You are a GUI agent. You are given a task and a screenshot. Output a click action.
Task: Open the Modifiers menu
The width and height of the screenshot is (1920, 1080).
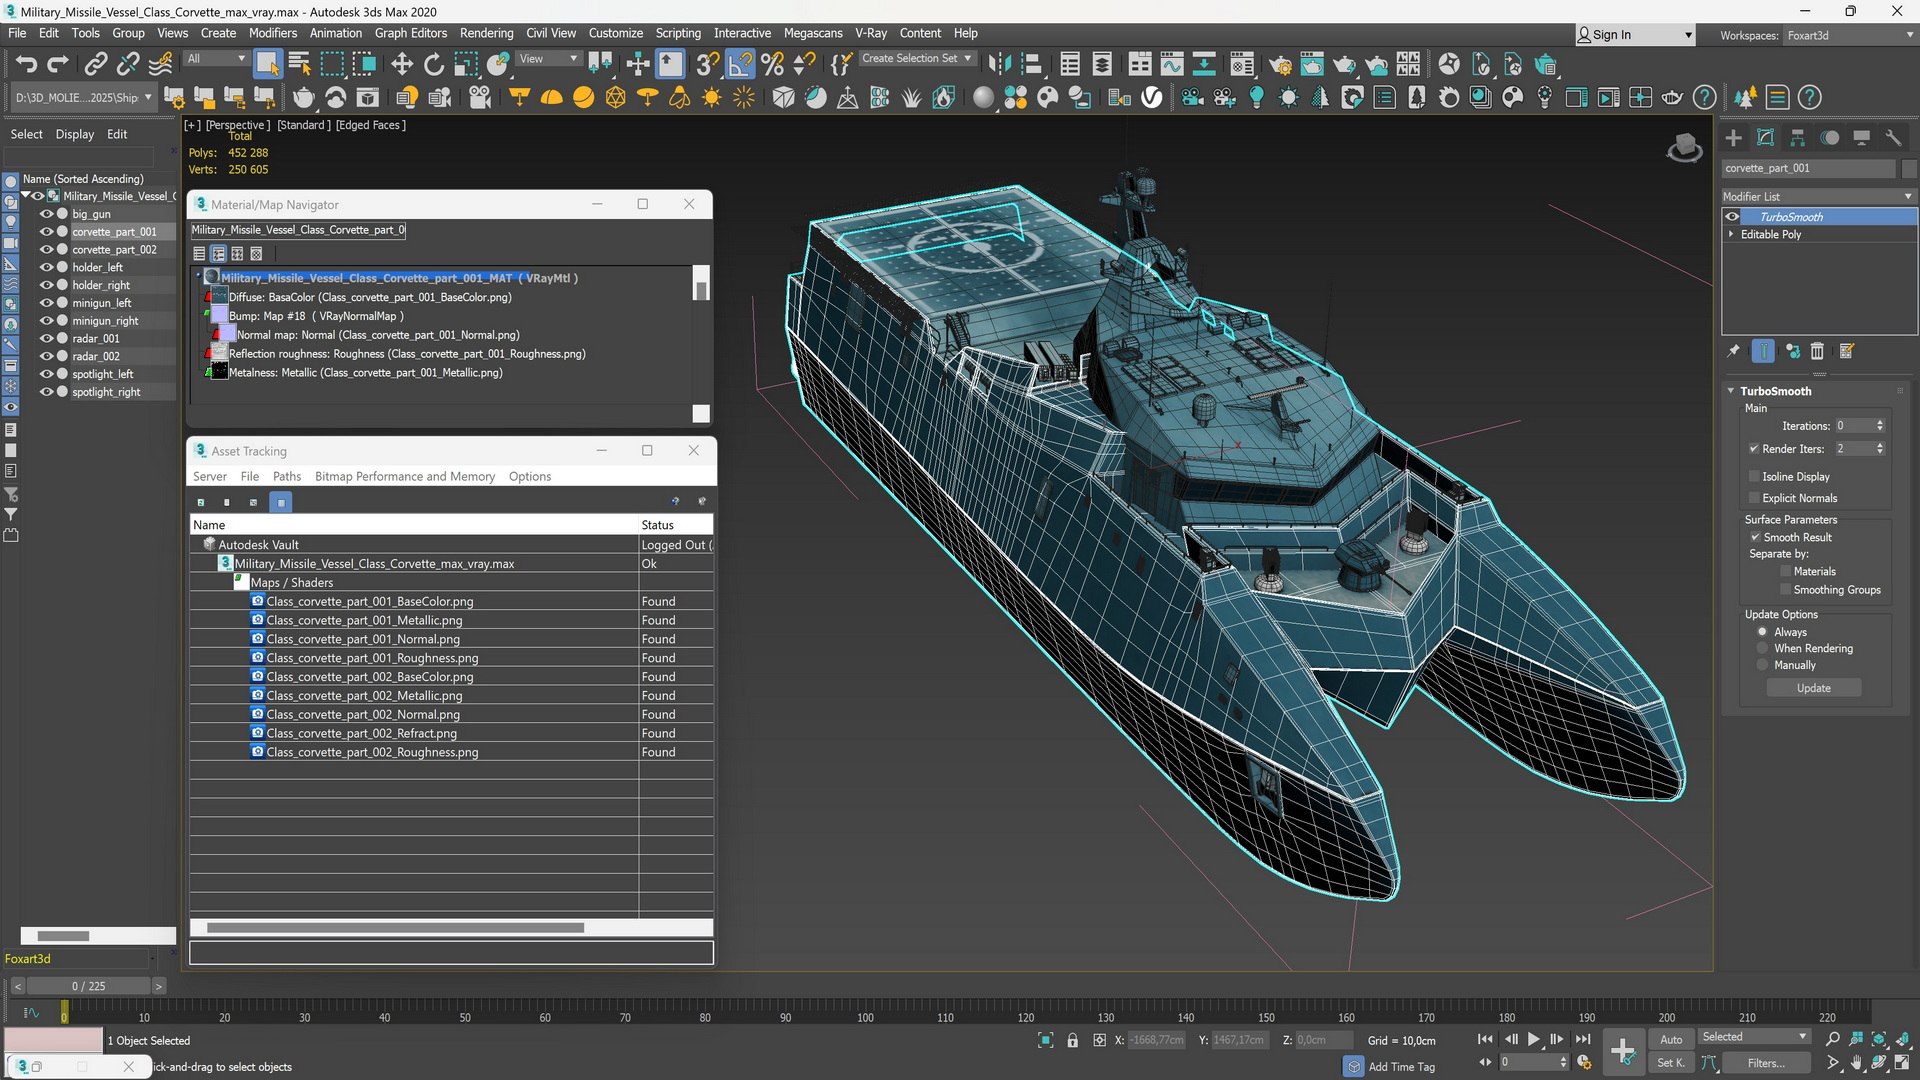pos(272,33)
